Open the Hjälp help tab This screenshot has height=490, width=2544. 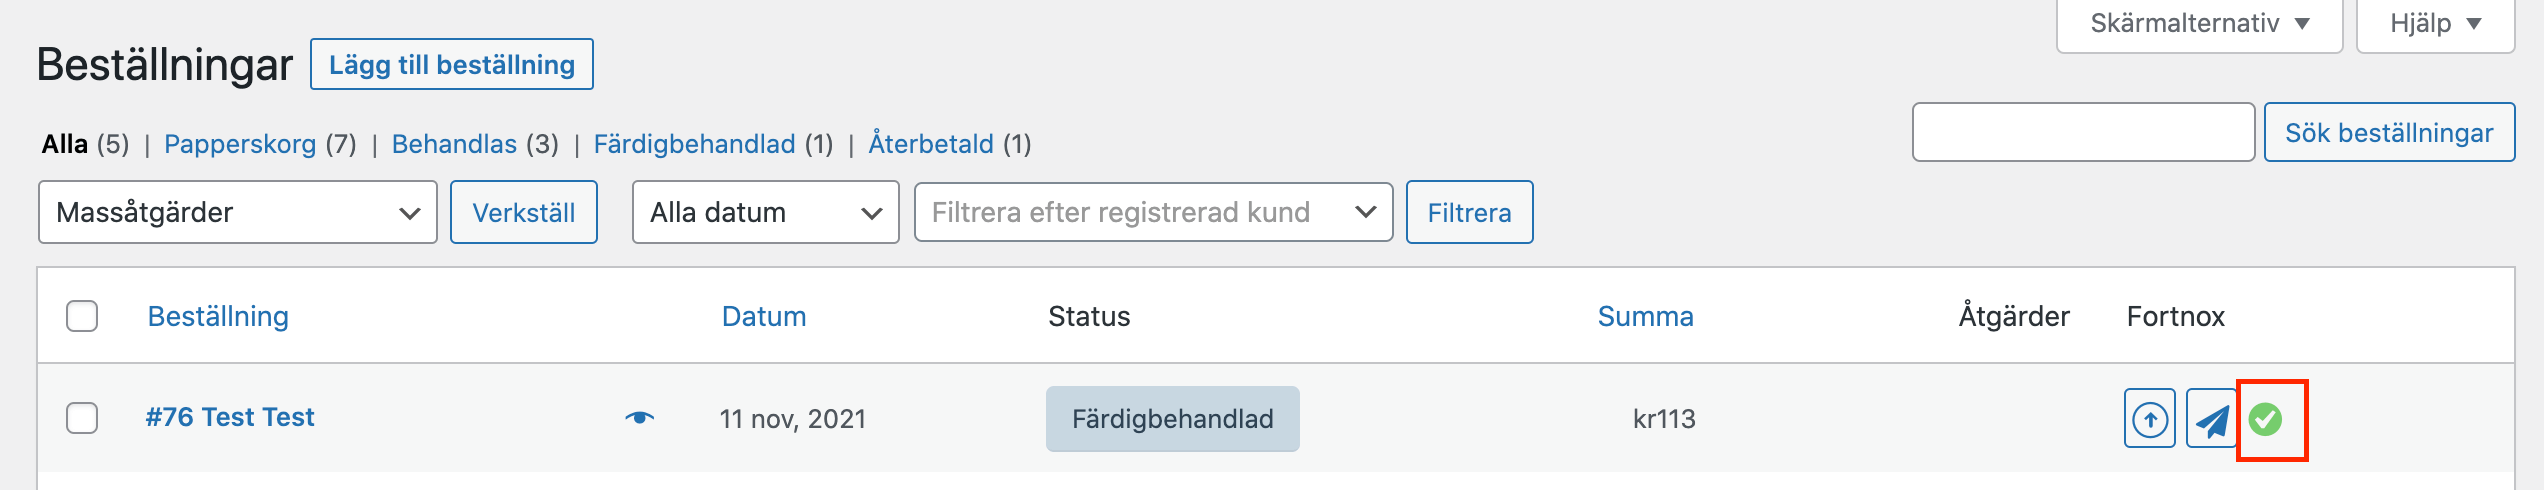tap(2435, 23)
